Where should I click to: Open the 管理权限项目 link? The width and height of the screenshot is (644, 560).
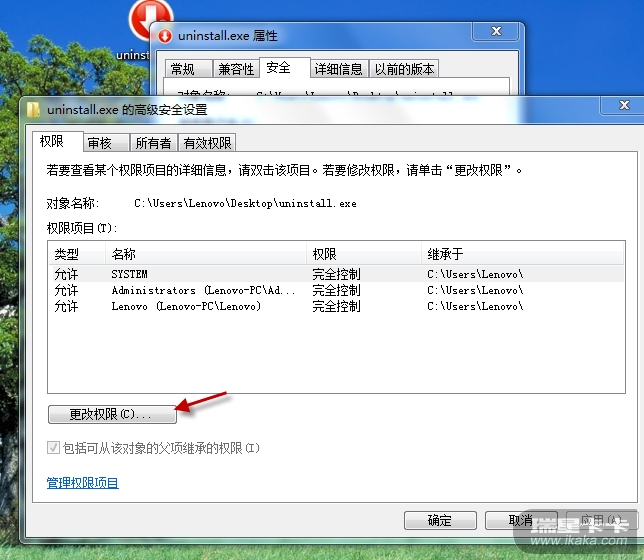[x=83, y=483]
